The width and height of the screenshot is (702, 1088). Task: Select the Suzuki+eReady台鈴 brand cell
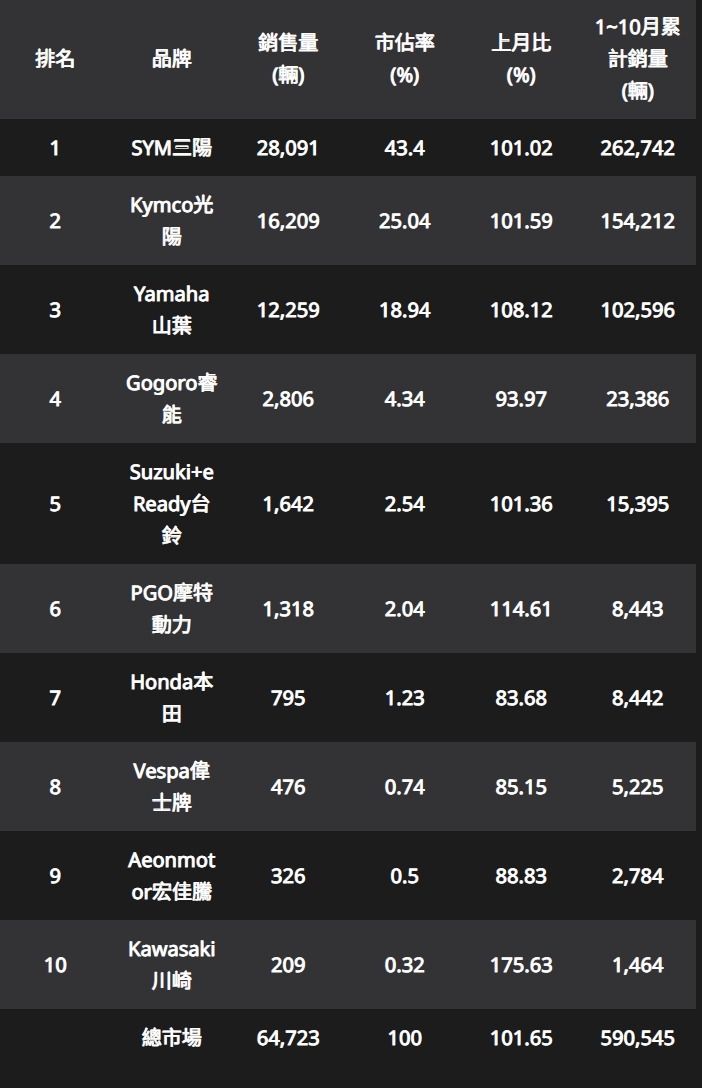[171, 504]
